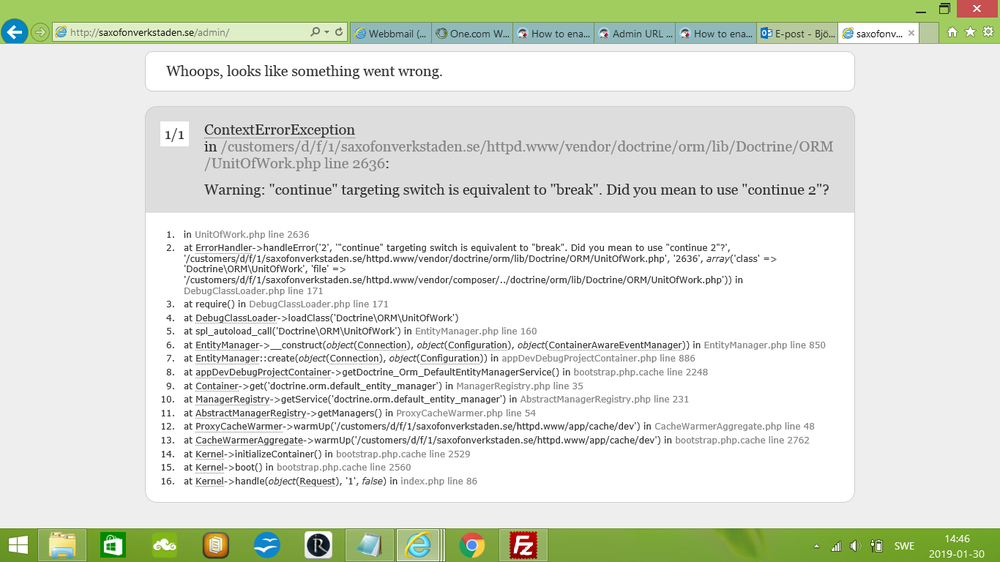
Task: Click EntityManager in trace row 6
Action: [227, 345]
